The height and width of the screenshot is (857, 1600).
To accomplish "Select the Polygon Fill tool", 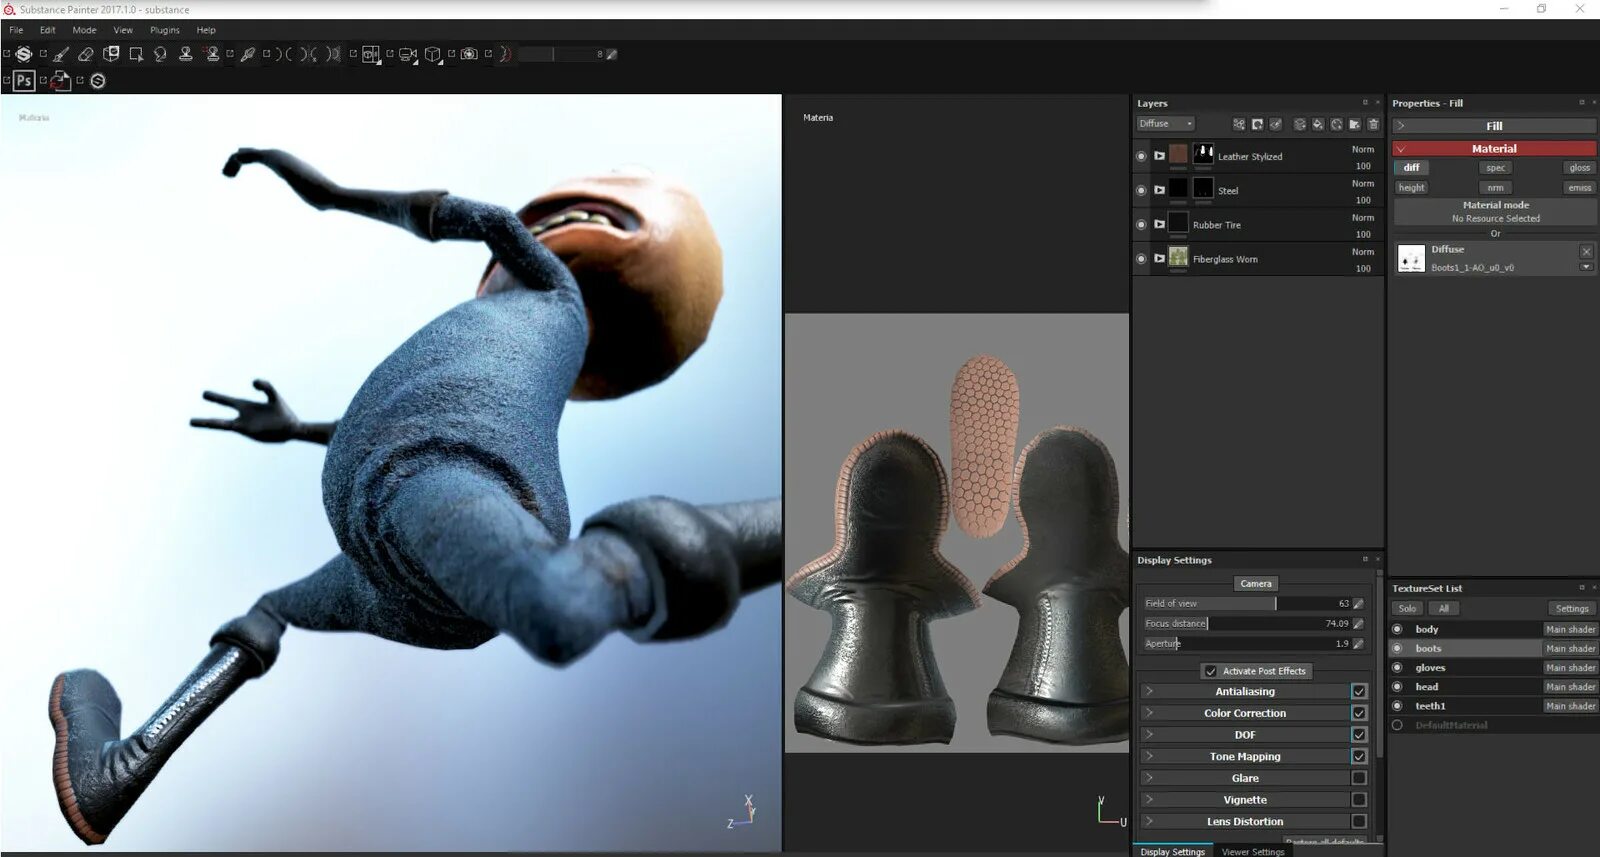I will [136, 54].
